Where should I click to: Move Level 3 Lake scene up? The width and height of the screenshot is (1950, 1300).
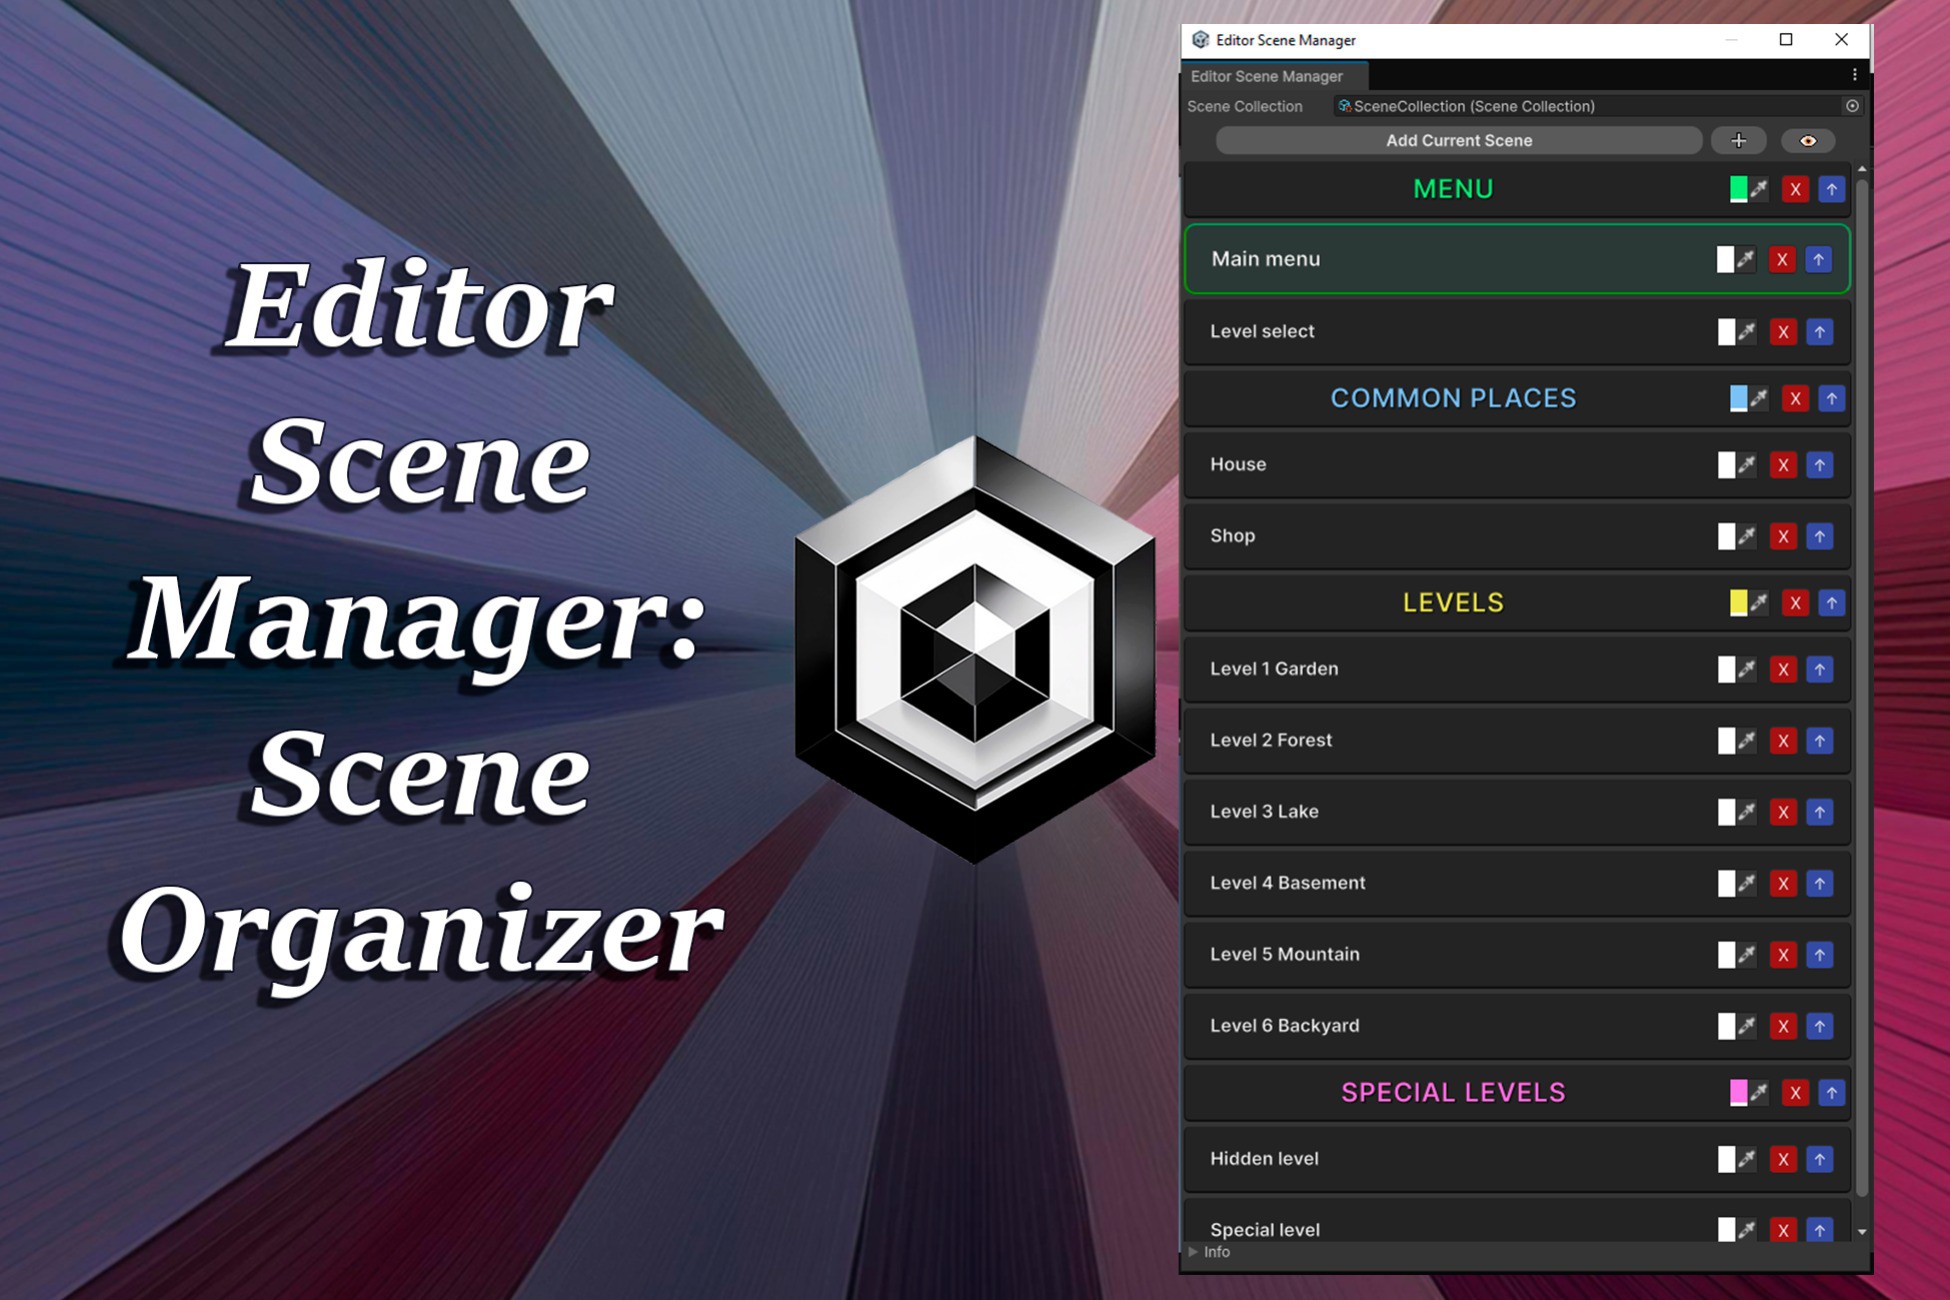click(1819, 812)
